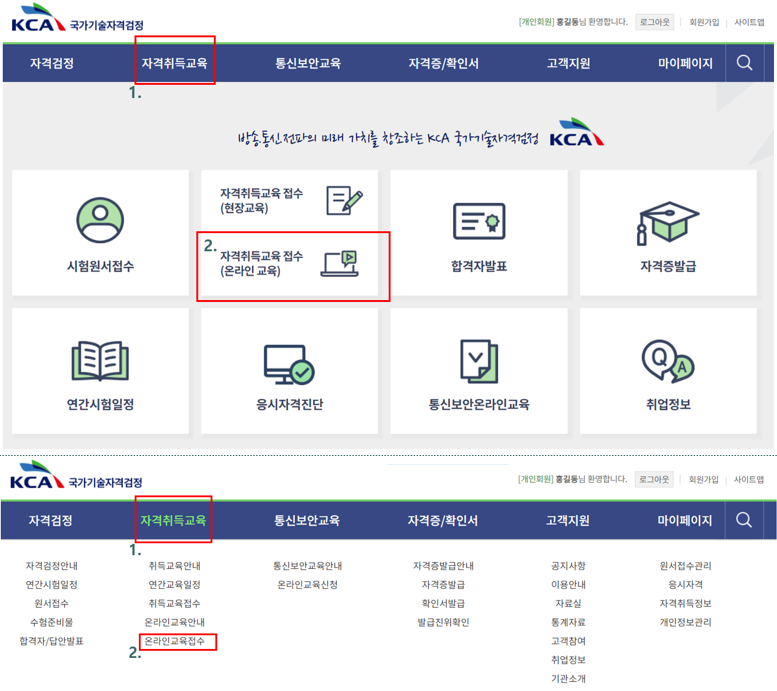Select 취득교육접수 in the submenu
Viewport: 777px width, 691px height.
[x=174, y=603]
